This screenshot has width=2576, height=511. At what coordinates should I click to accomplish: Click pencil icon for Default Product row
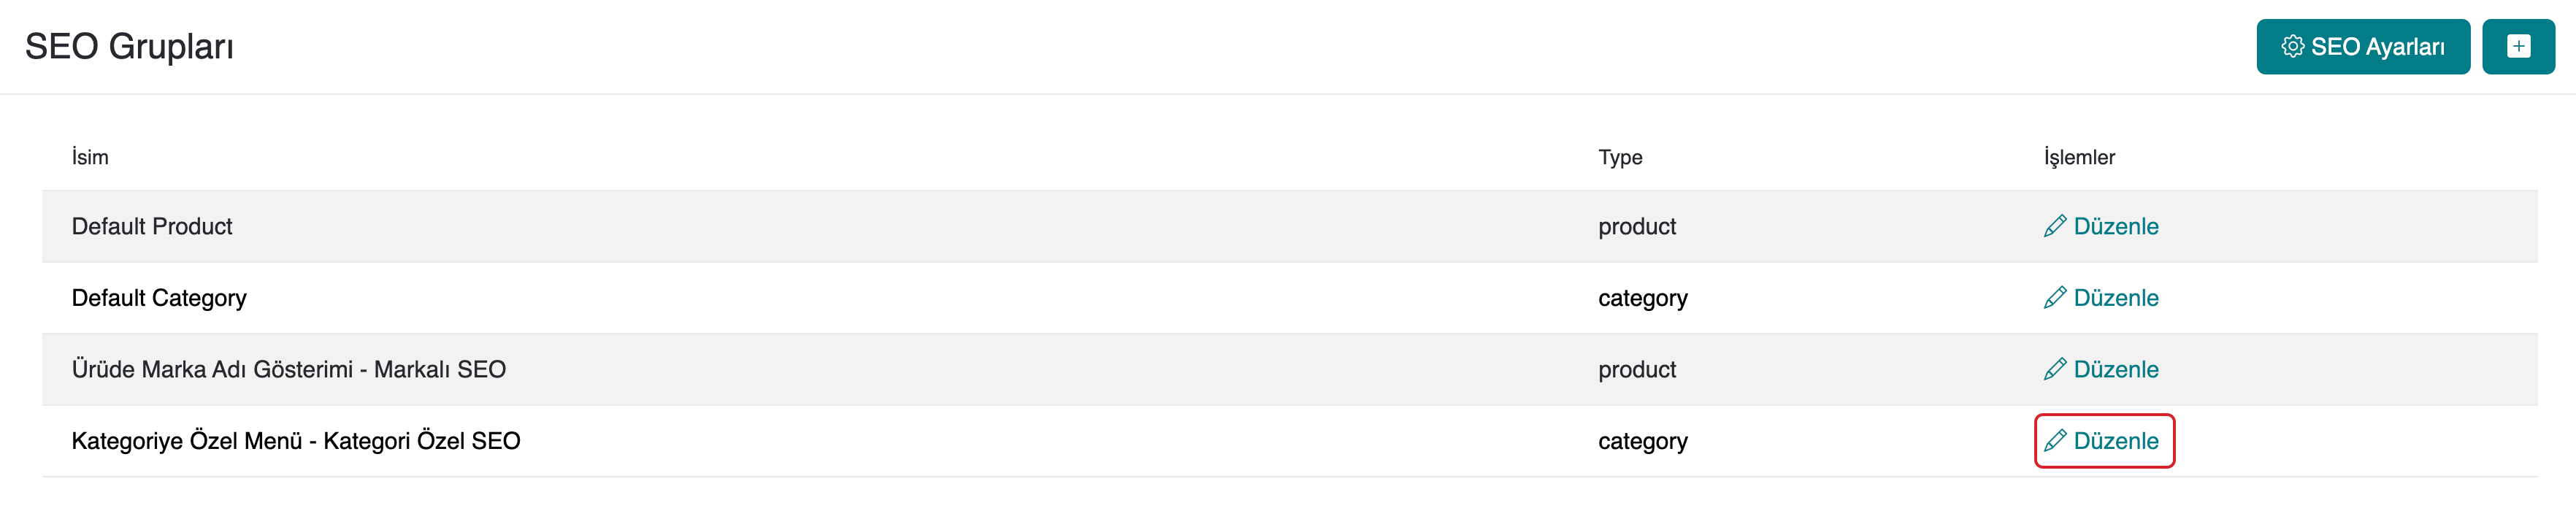click(x=2055, y=226)
